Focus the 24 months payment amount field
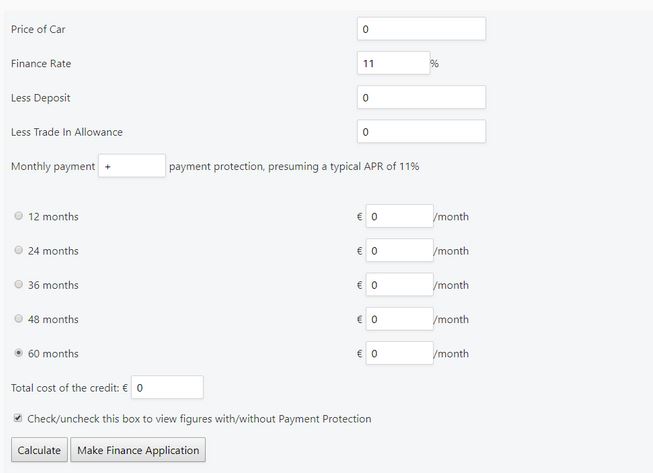The width and height of the screenshot is (653, 473). [398, 250]
